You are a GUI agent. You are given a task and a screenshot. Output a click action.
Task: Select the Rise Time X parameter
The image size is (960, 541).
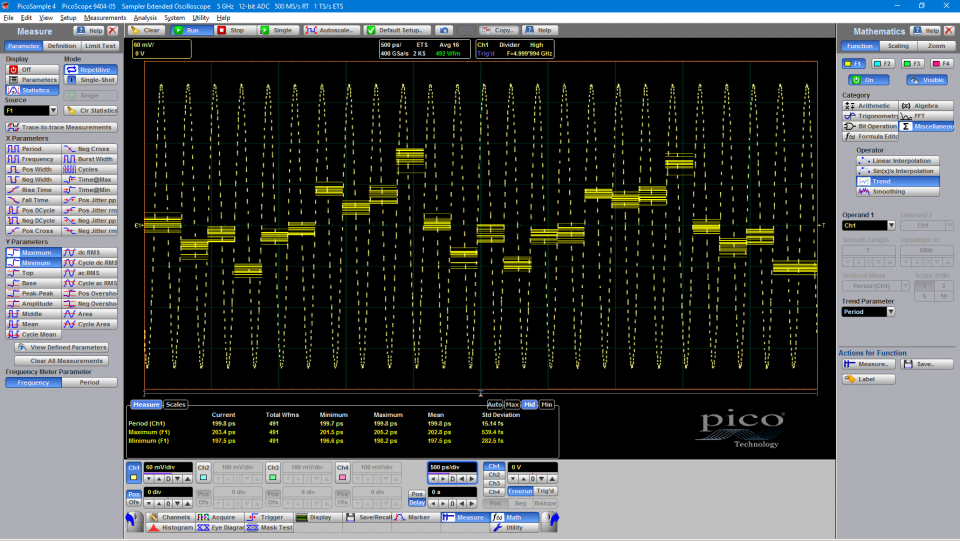point(33,190)
